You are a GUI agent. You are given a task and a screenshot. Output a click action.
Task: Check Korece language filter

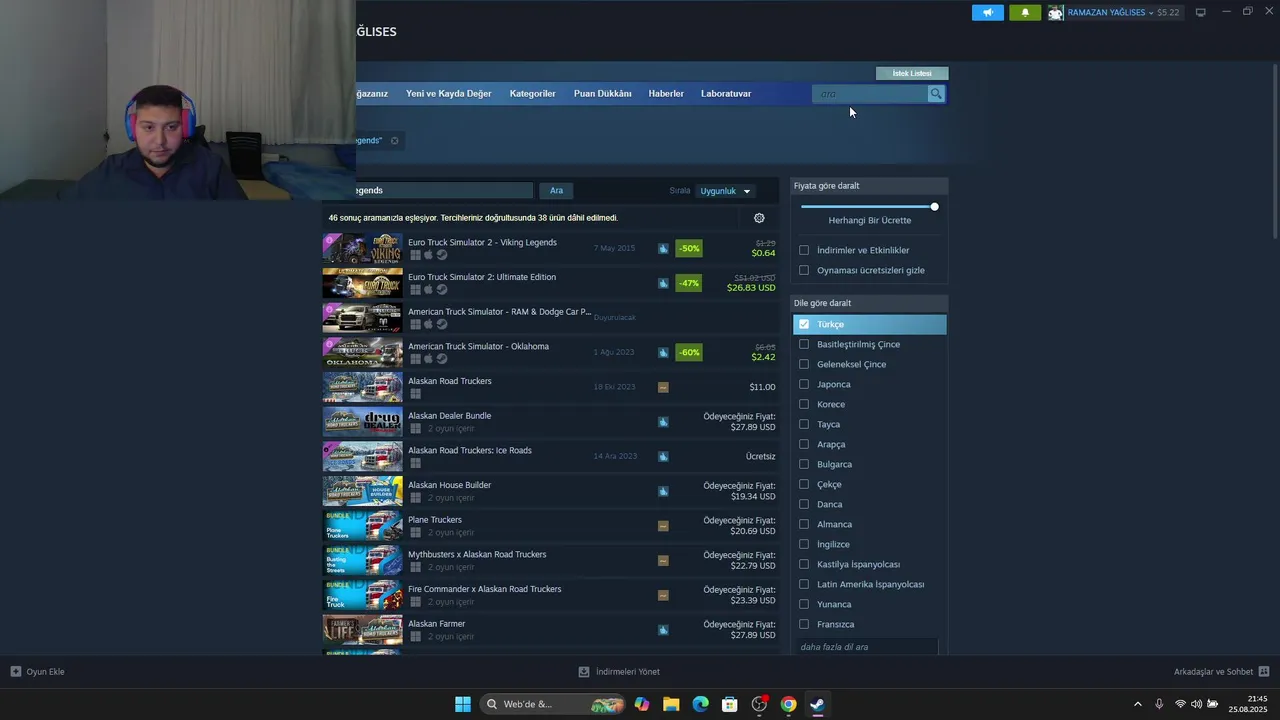(x=804, y=404)
